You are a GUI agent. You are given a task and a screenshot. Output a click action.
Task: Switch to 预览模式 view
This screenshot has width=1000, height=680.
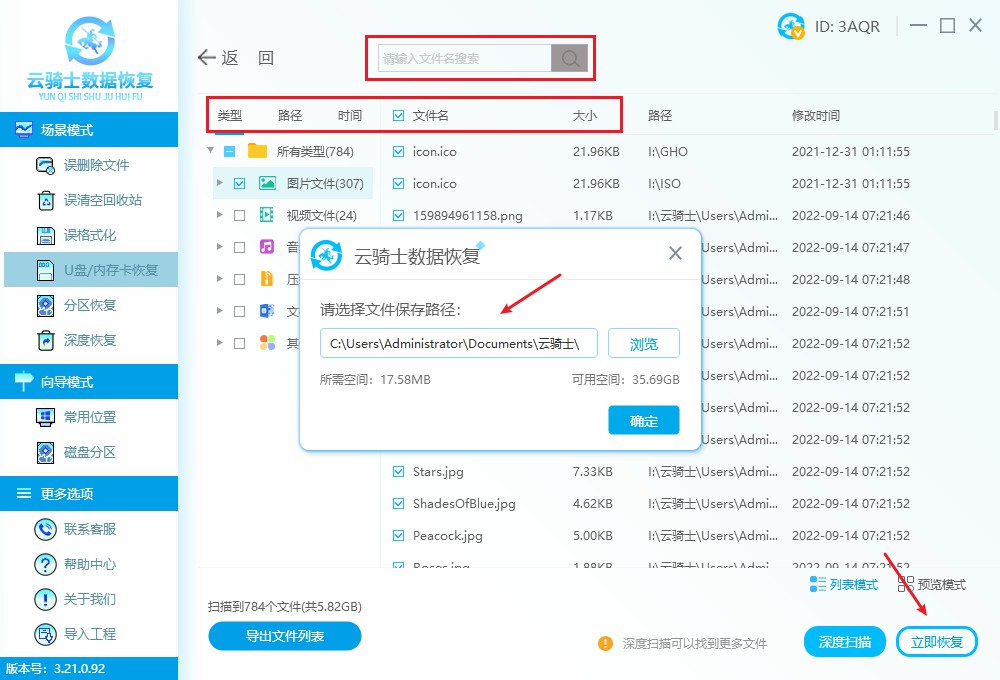click(938, 584)
